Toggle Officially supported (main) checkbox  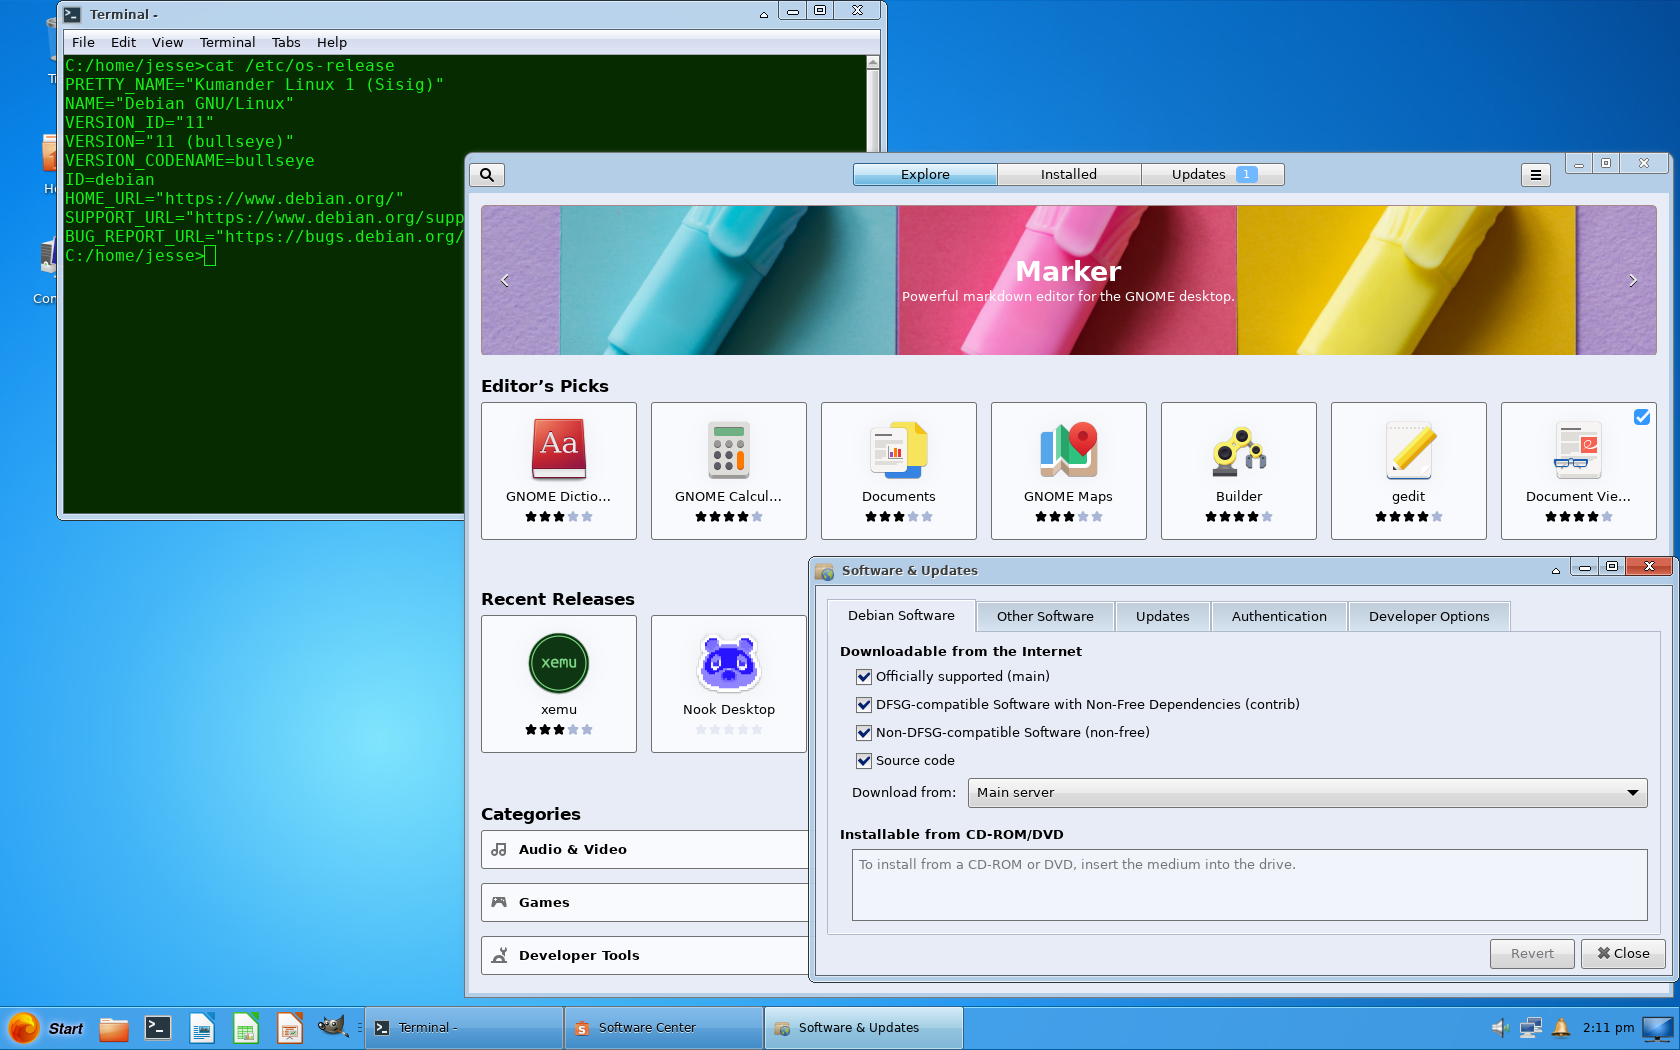(x=864, y=677)
